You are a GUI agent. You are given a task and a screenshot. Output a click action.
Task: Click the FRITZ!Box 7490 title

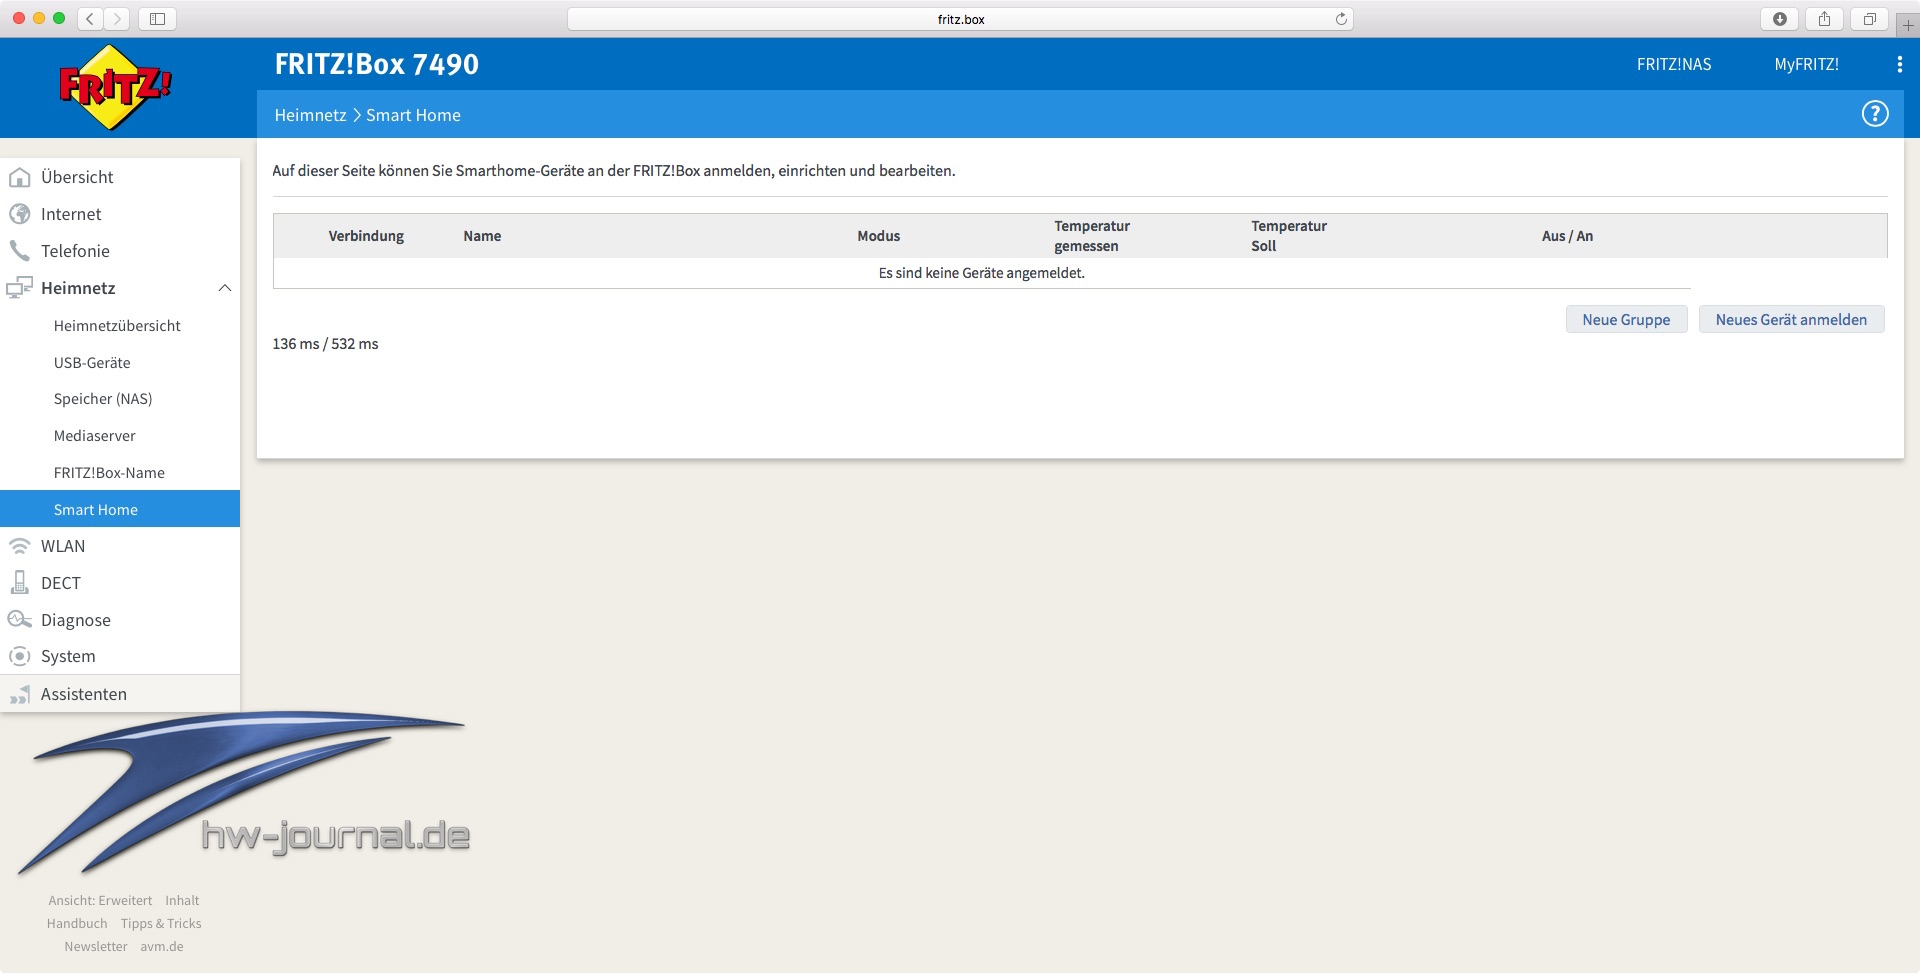376,64
